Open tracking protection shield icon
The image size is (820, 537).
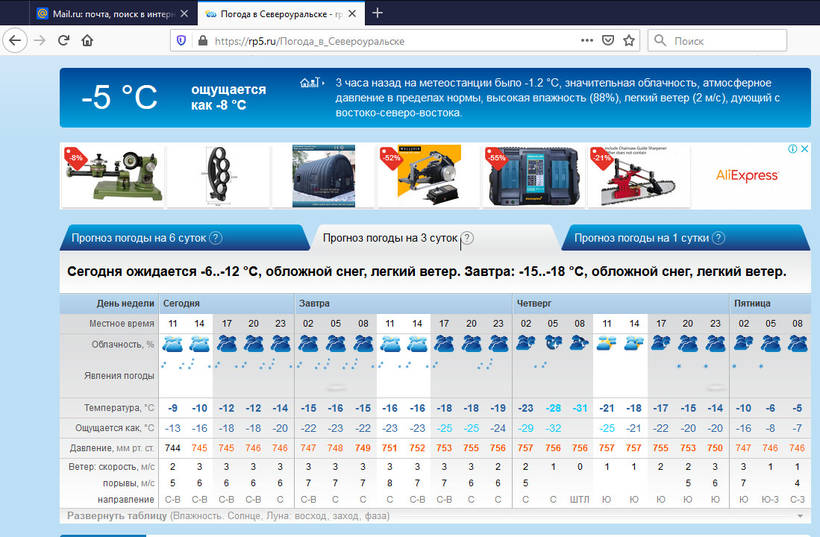[x=181, y=41]
